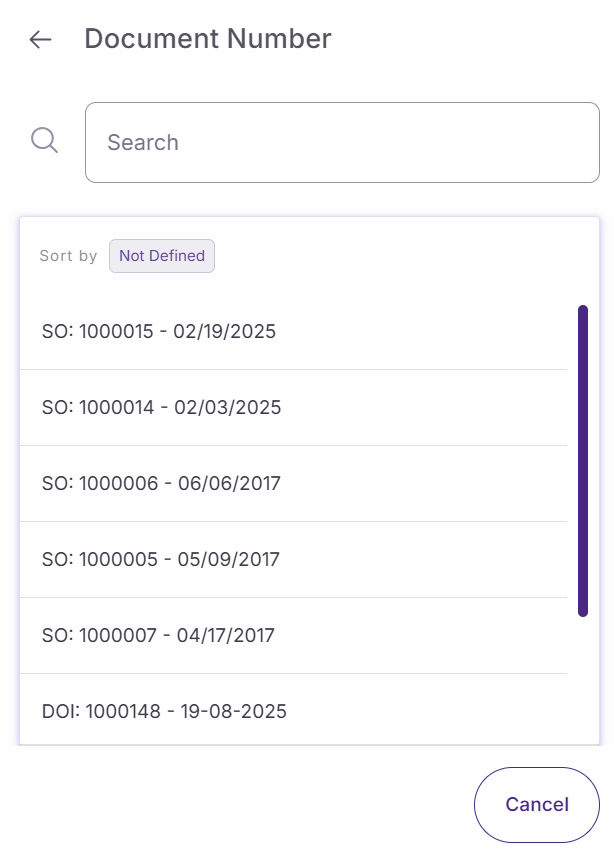This screenshot has height=856, width=614.
Task: Choose the document dated 06/06/2017
Action: coord(230,483)
